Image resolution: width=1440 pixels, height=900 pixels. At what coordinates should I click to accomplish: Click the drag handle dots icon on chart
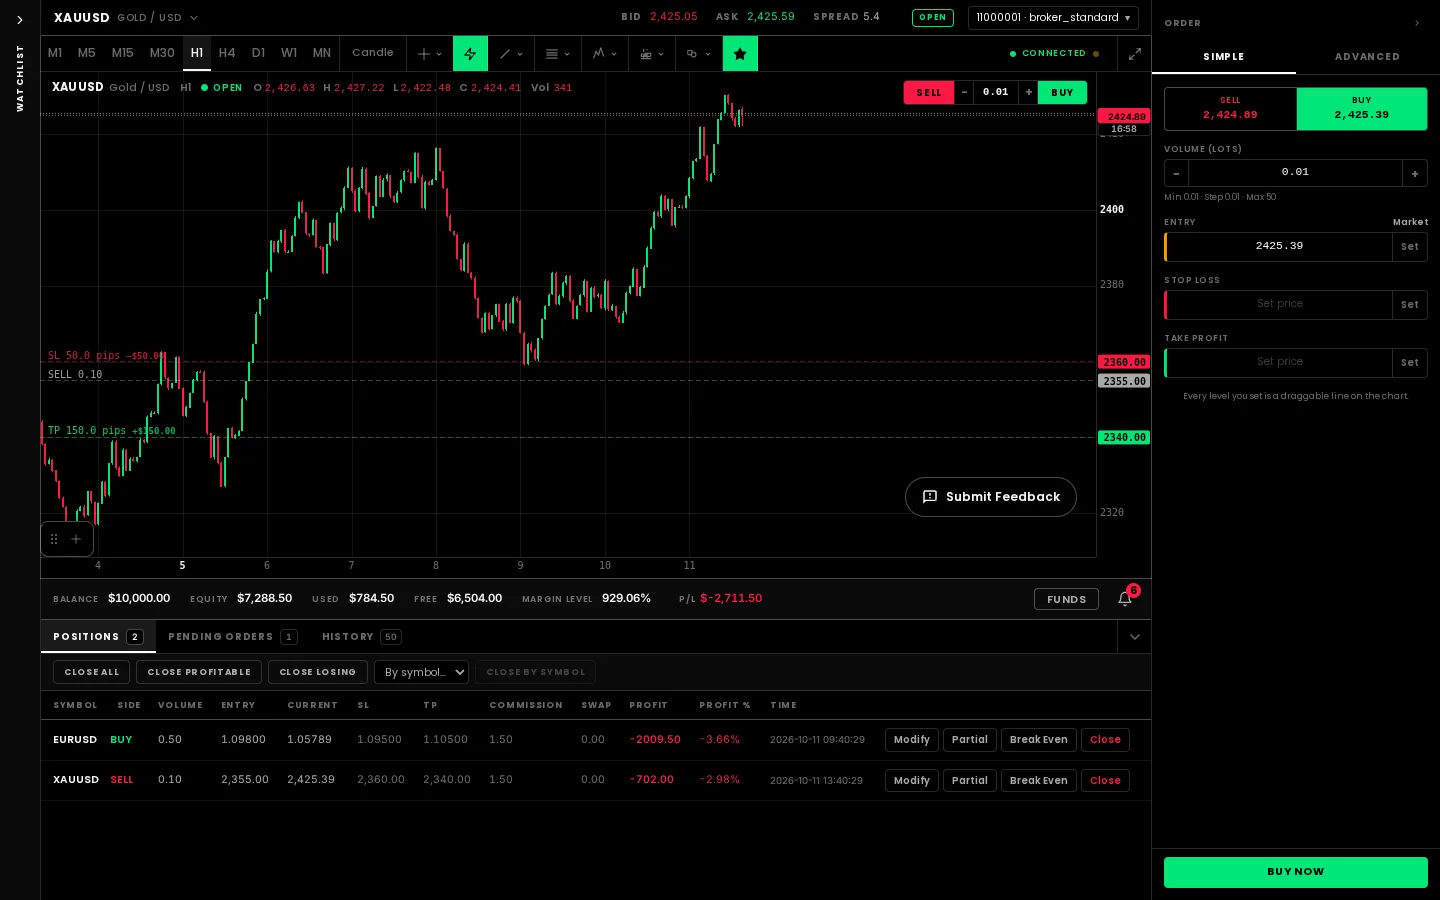click(54, 539)
